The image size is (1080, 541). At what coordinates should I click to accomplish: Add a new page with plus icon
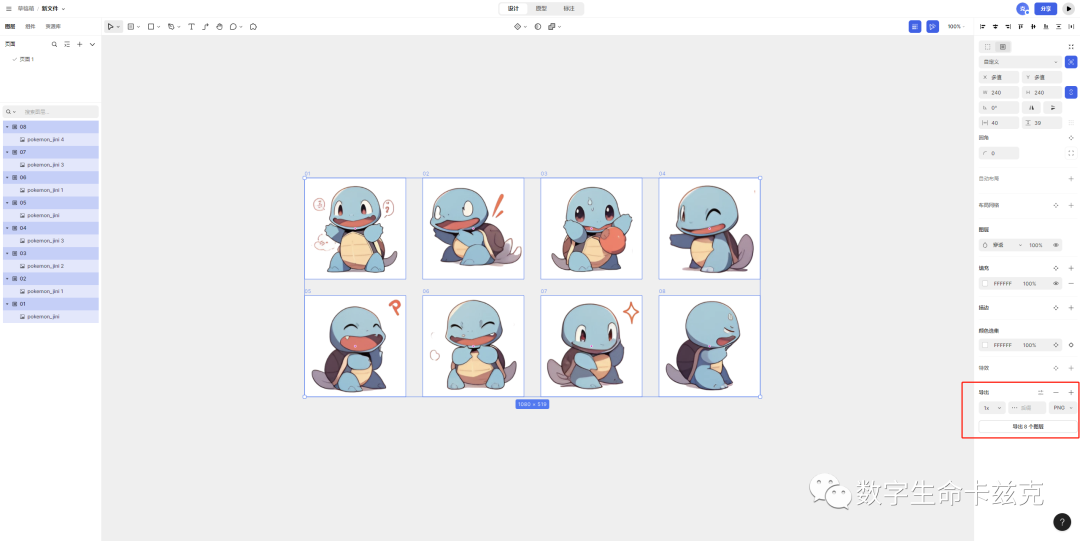pyautogui.click(x=79, y=44)
